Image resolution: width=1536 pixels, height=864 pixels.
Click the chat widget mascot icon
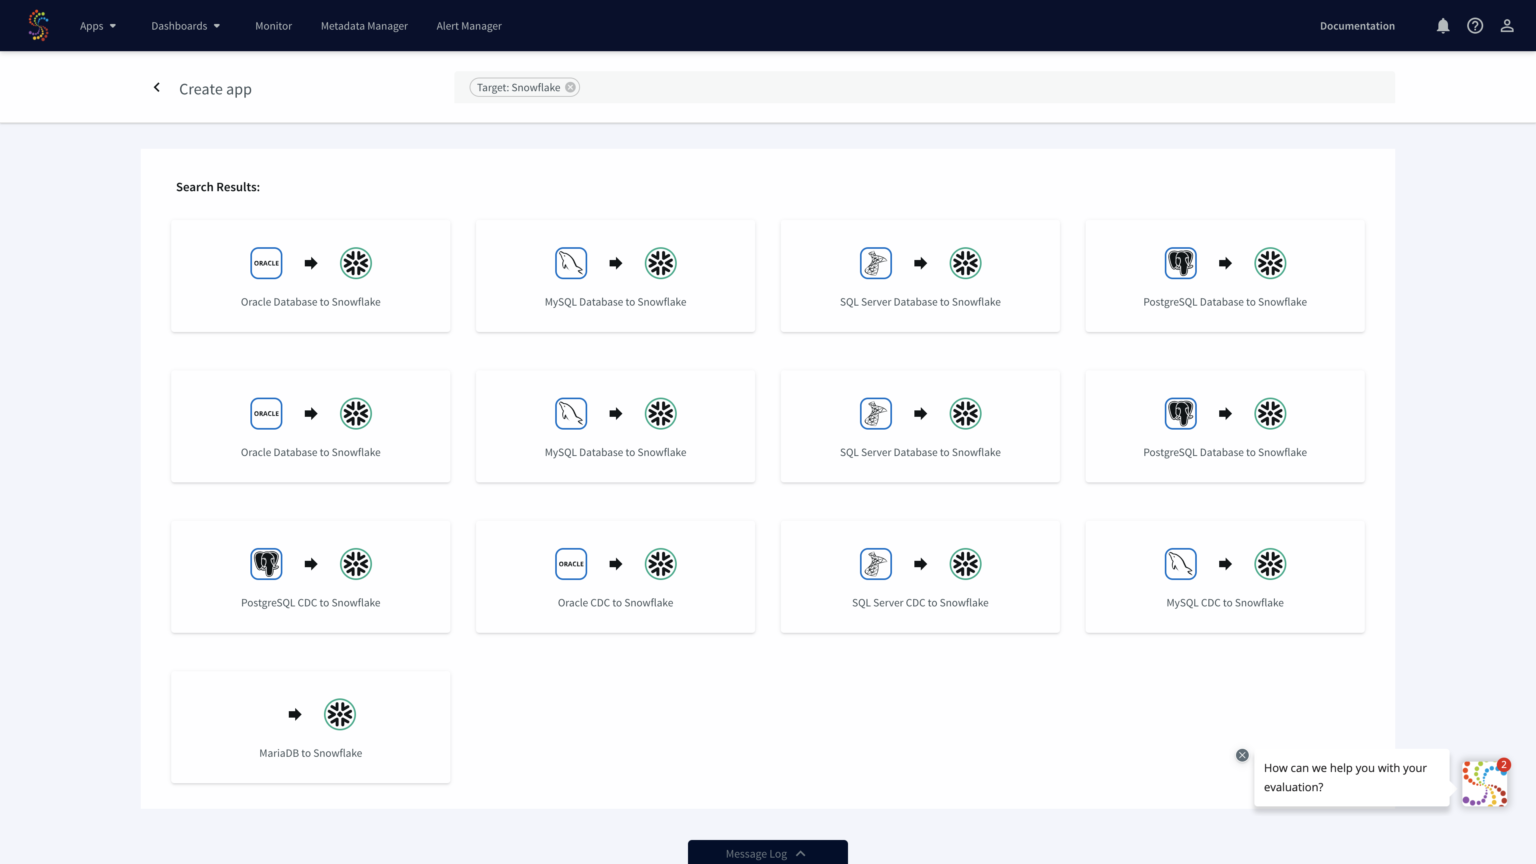[x=1485, y=783]
